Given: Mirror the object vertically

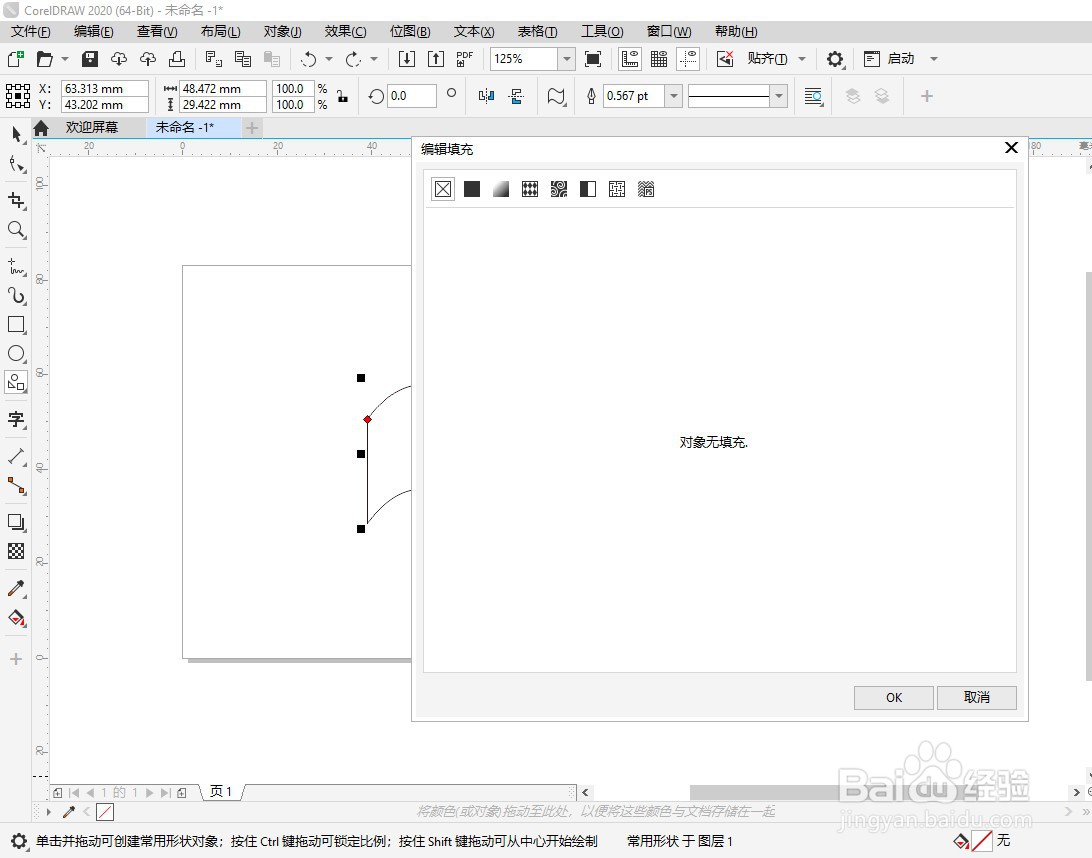Looking at the screenshot, I should tap(516, 96).
